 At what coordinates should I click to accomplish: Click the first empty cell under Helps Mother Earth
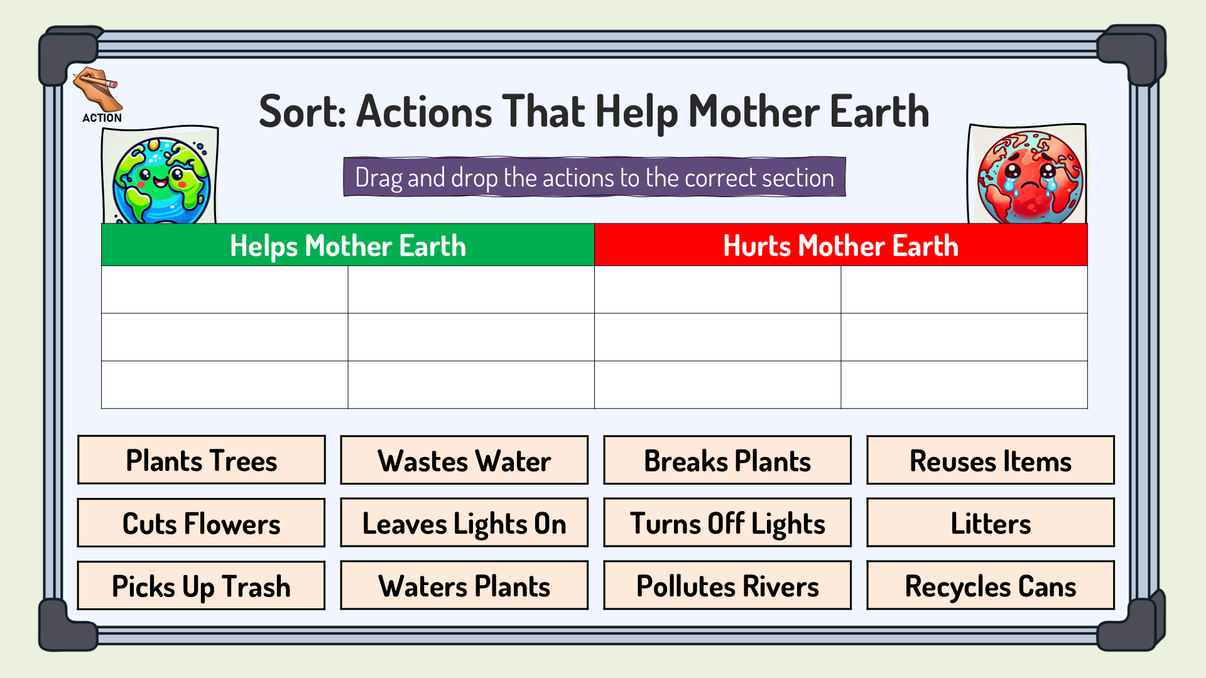pos(224,290)
